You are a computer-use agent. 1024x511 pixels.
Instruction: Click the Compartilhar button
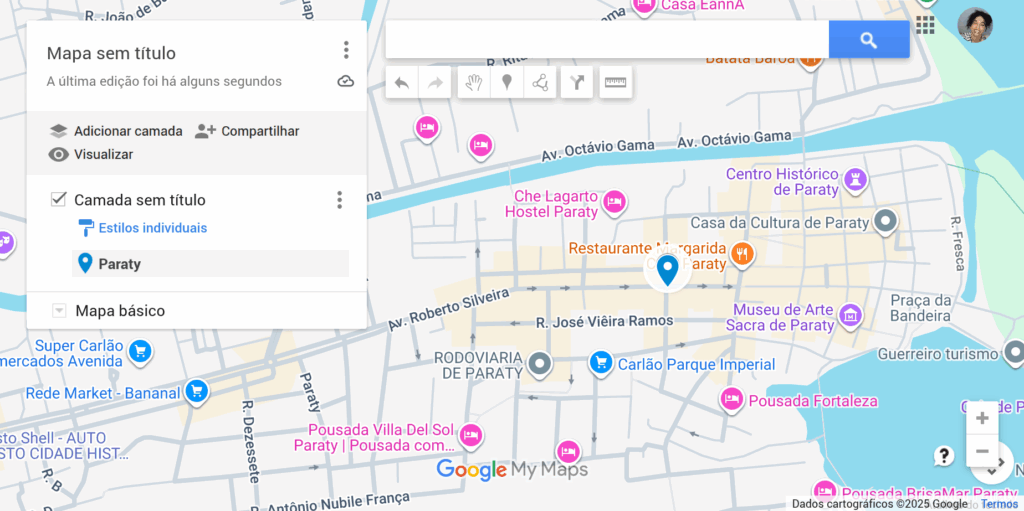pyautogui.click(x=247, y=131)
